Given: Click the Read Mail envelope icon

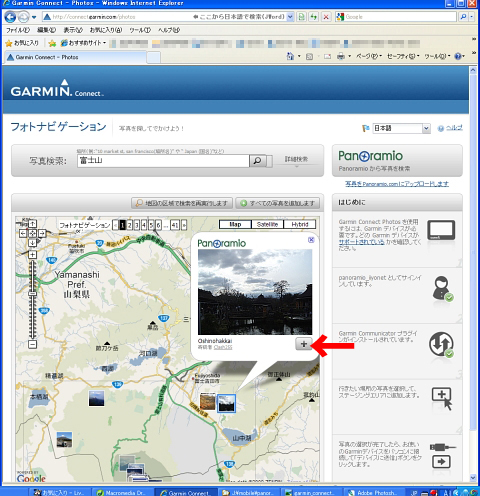Looking at the screenshot, I should tap(327, 57).
